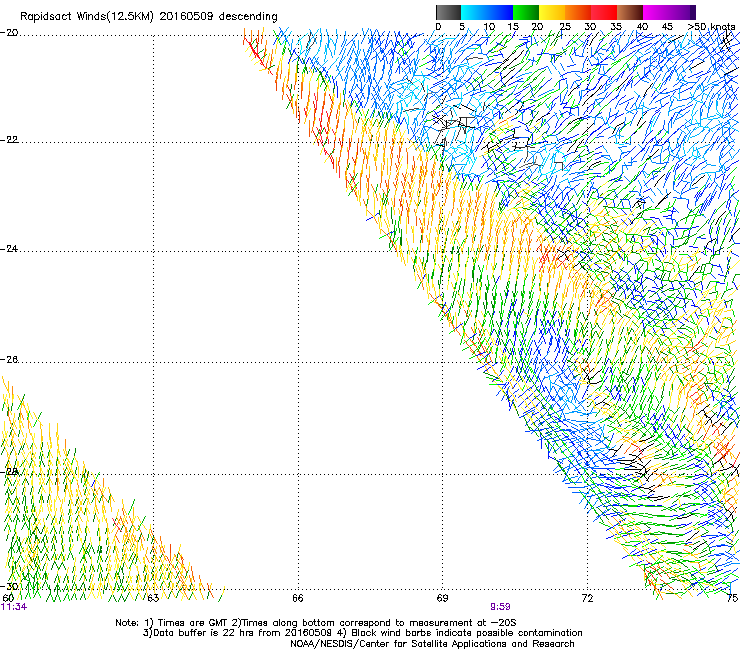Click the "69" longitude axis label

tap(442, 598)
